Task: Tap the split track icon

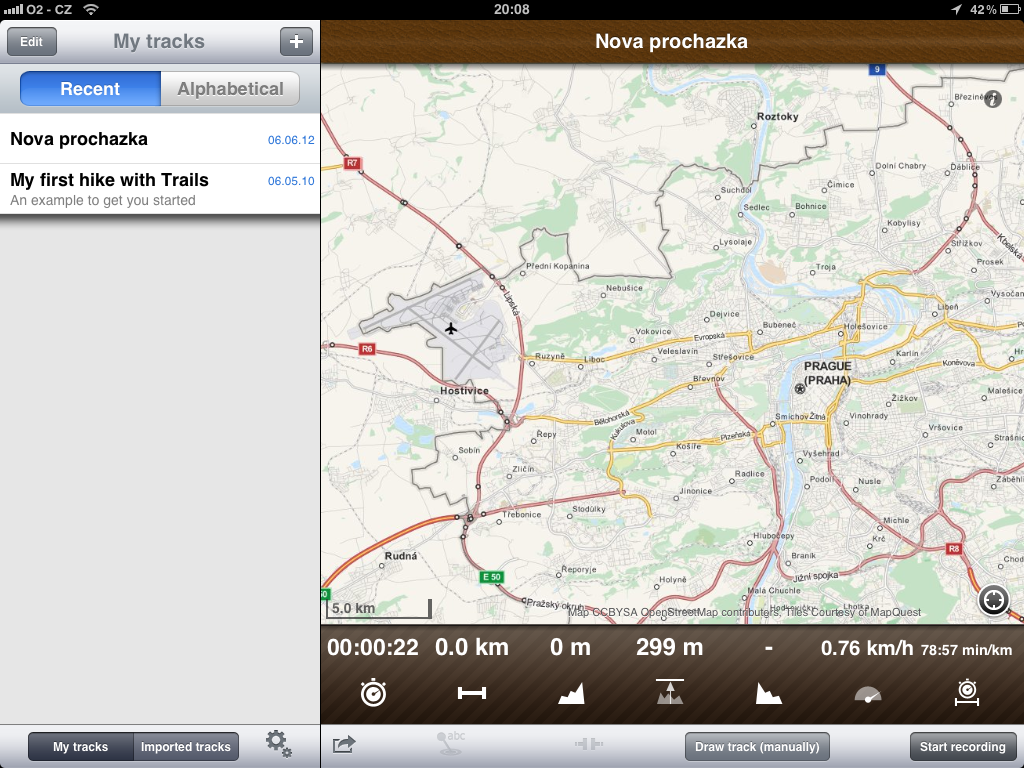Action: (x=588, y=744)
